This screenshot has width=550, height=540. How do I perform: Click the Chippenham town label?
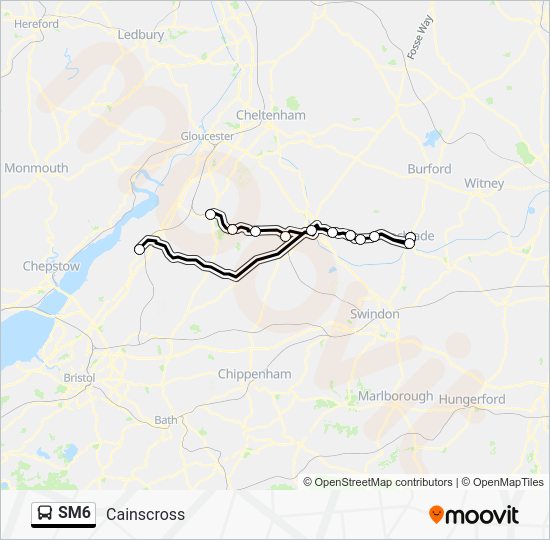click(x=254, y=374)
